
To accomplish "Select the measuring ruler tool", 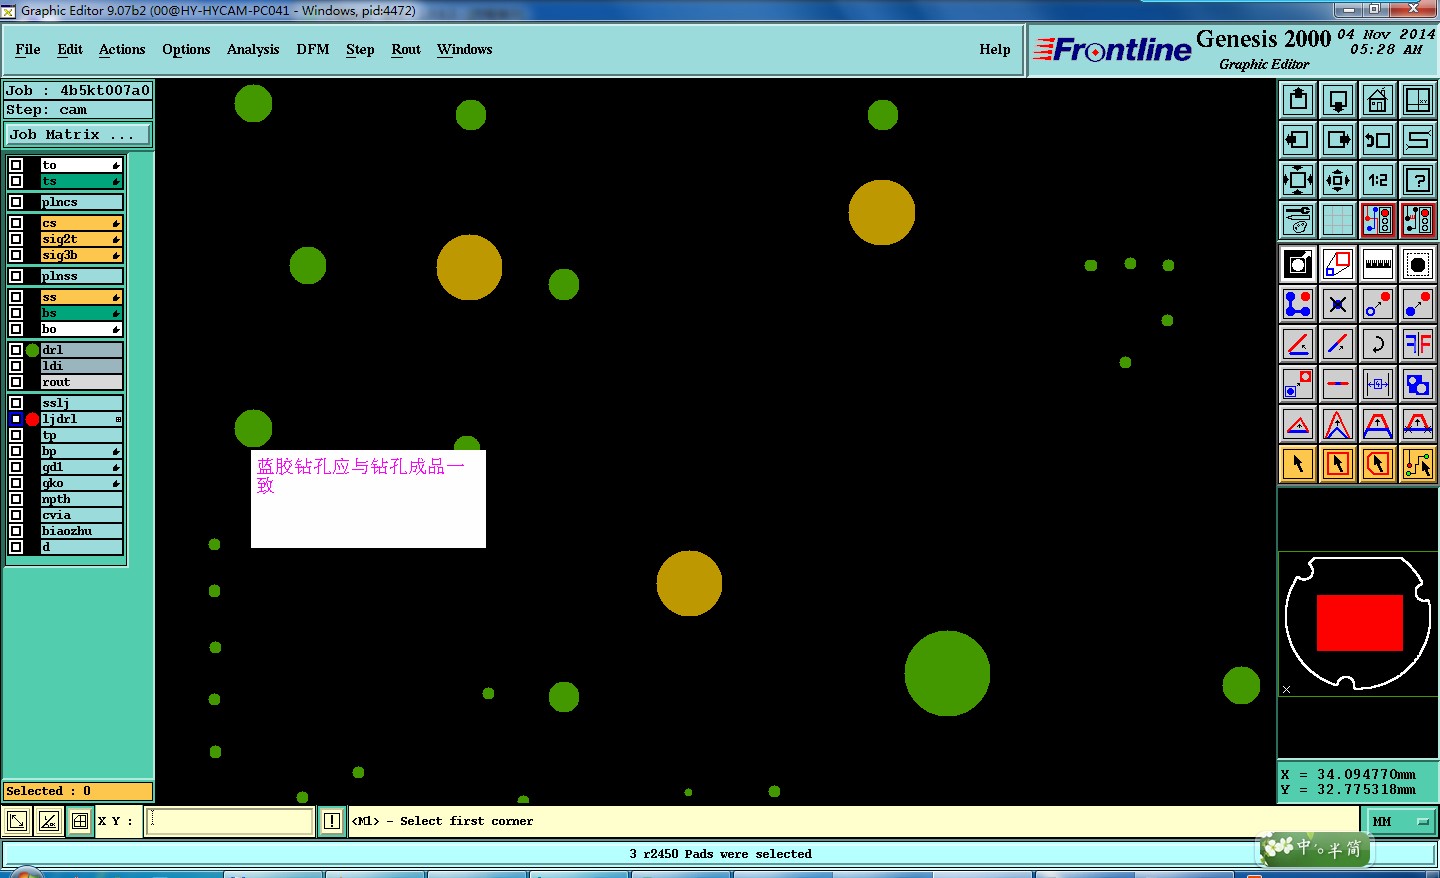I will tap(1378, 264).
